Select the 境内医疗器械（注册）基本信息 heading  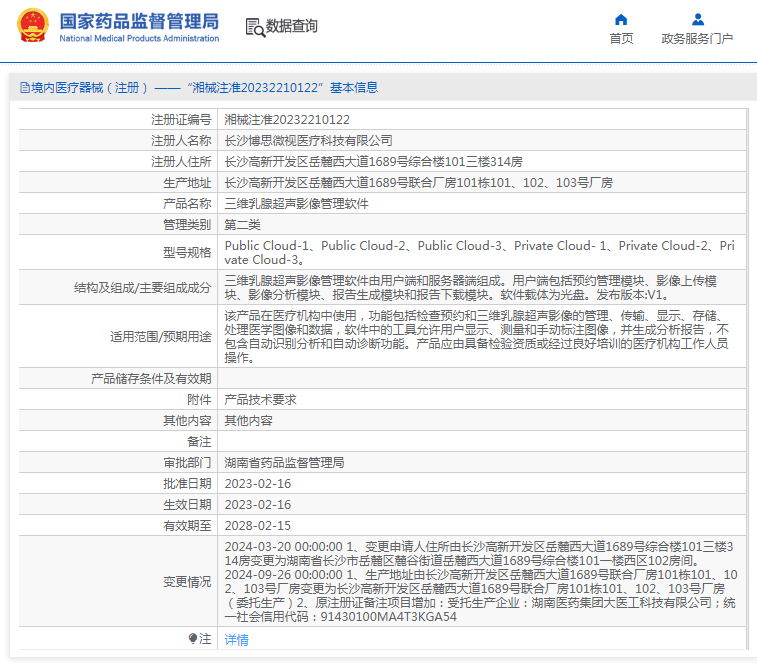(199, 87)
